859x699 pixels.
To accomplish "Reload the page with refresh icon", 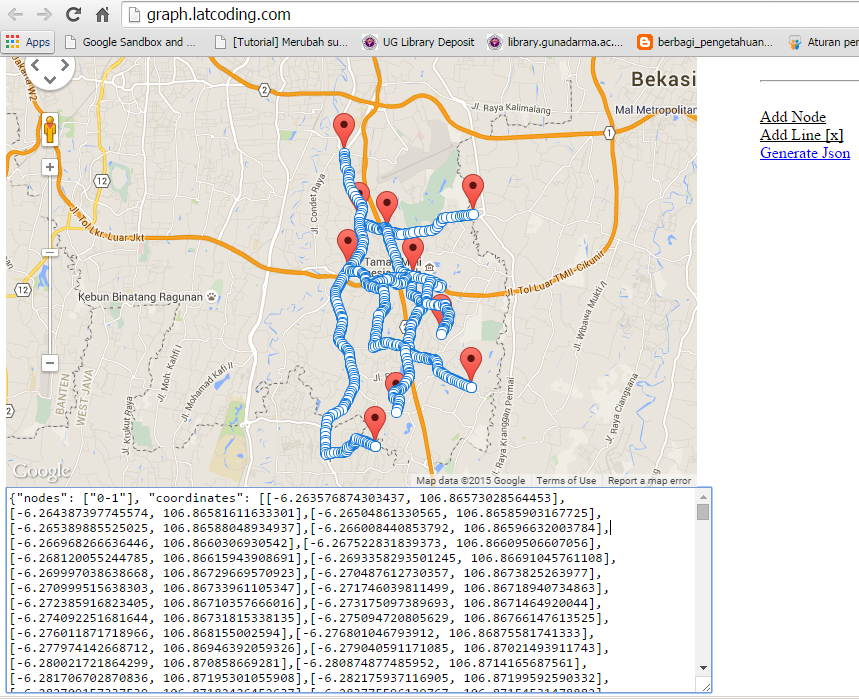I will tap(73, 14).
